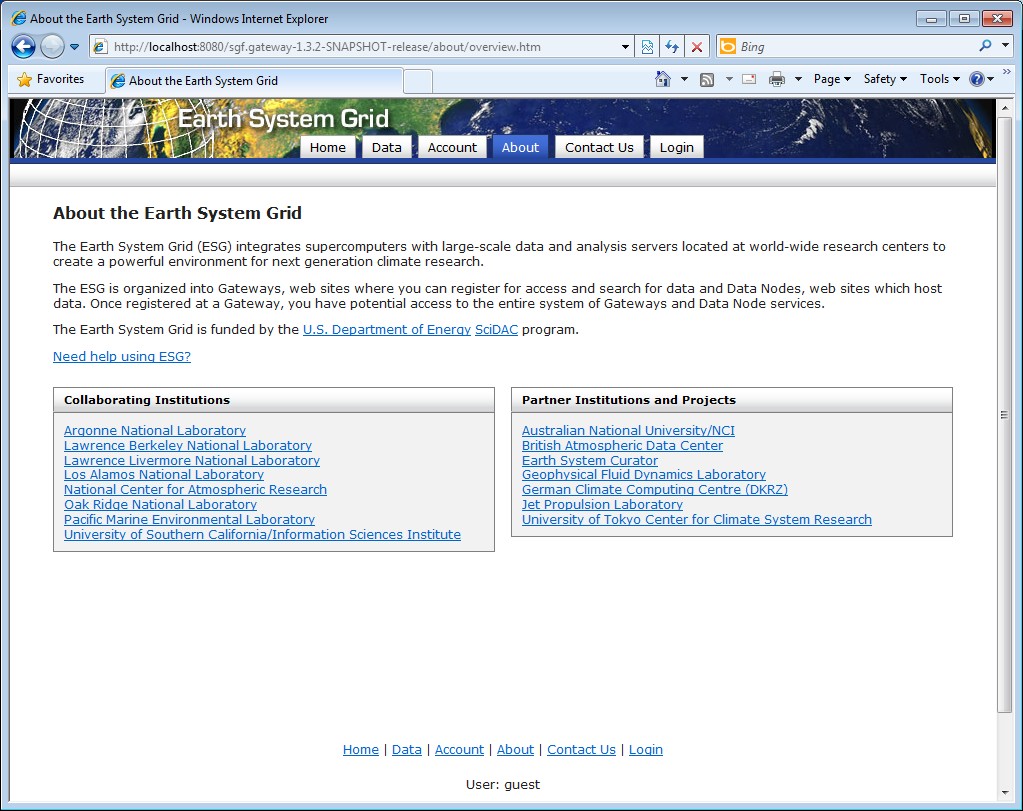This screenshot has width=1023, height=811.
Task: Open the Argonne National Laboratory link
Action: coord(155,431)
